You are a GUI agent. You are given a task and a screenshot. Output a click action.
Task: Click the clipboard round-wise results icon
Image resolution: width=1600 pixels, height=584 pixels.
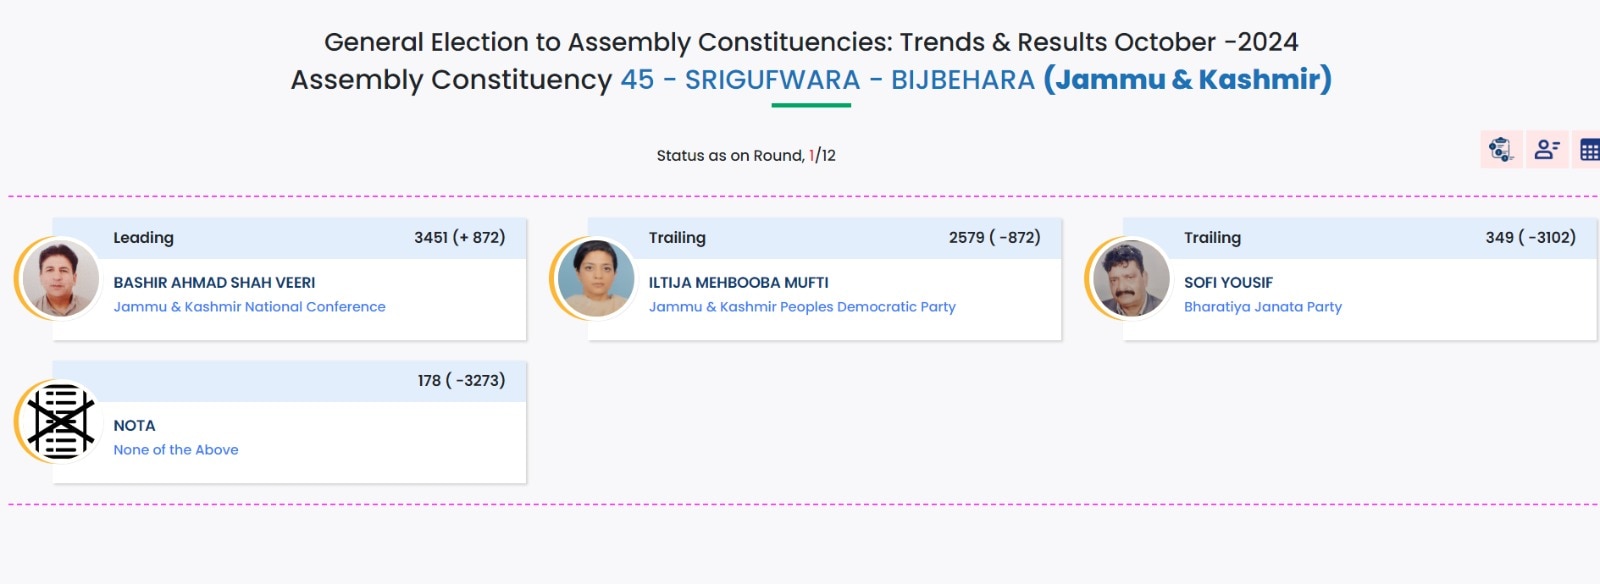1501,150
